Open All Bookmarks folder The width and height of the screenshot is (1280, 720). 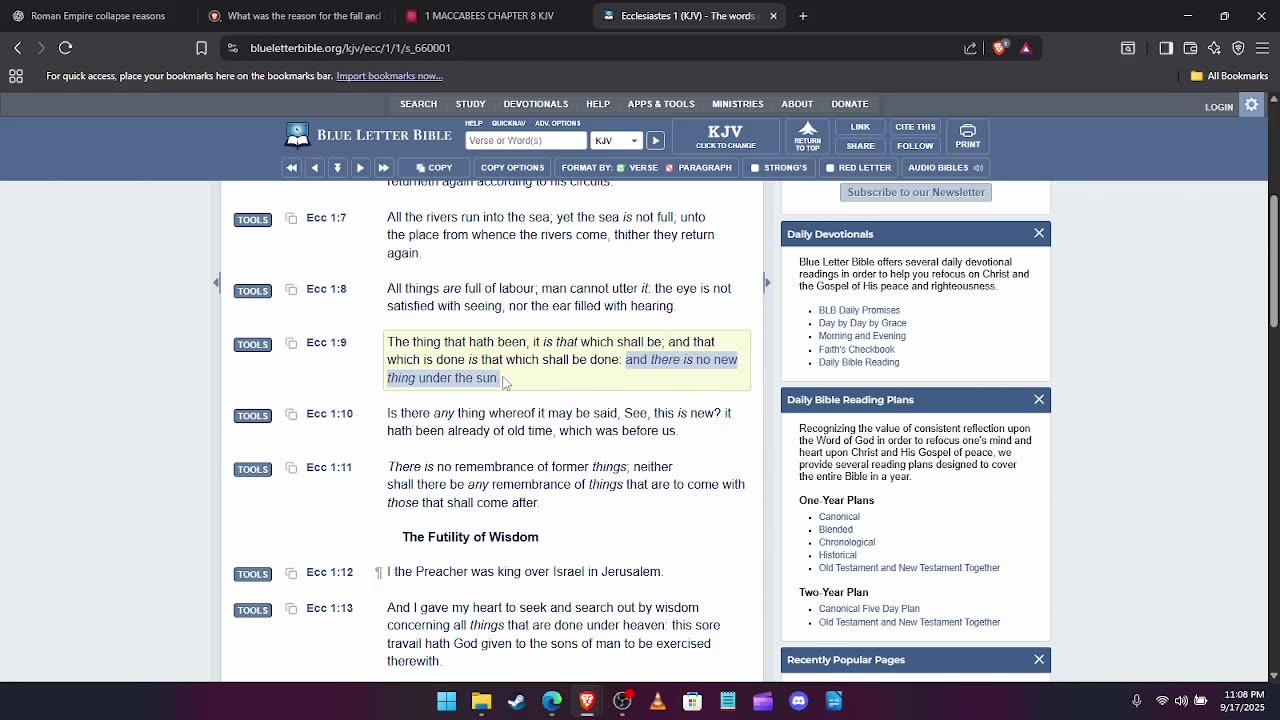[1229, 76]
